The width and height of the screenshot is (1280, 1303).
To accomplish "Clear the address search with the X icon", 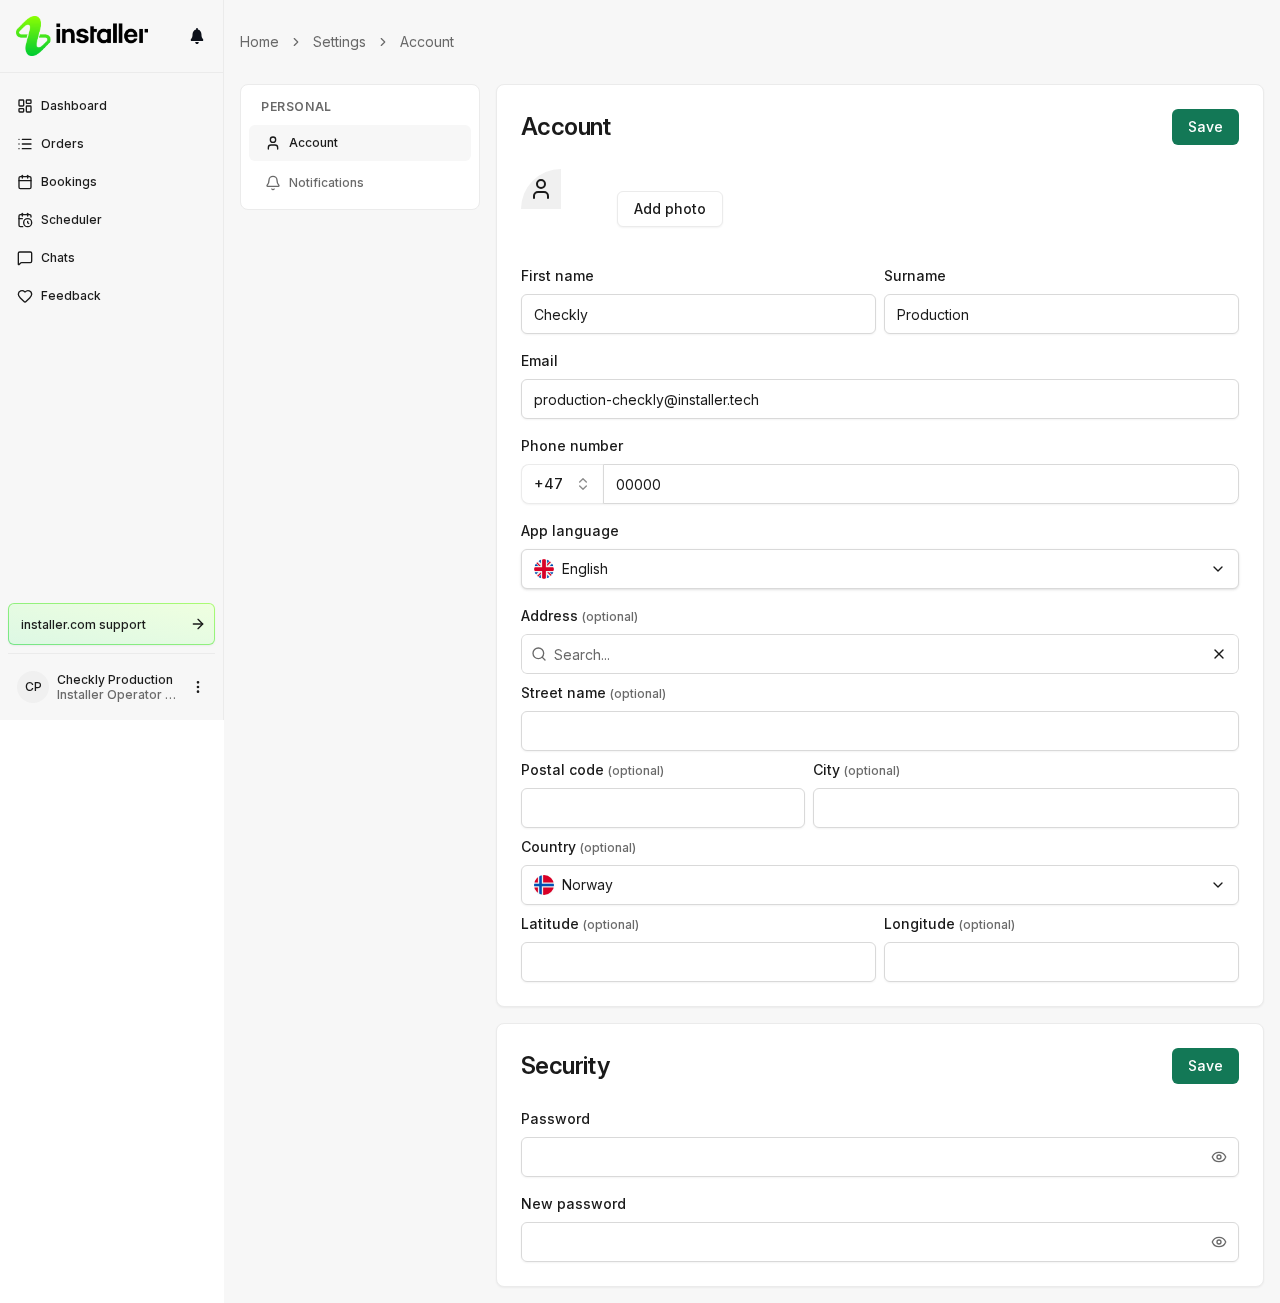I will (1219, 654).
